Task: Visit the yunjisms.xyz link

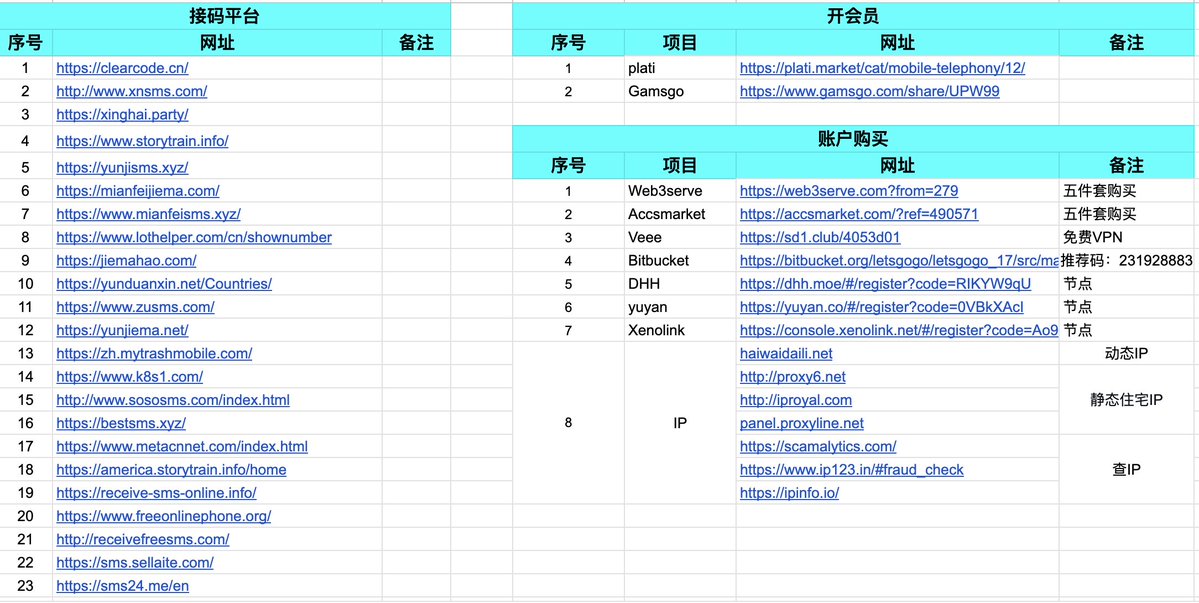Action: click(122, 167)
